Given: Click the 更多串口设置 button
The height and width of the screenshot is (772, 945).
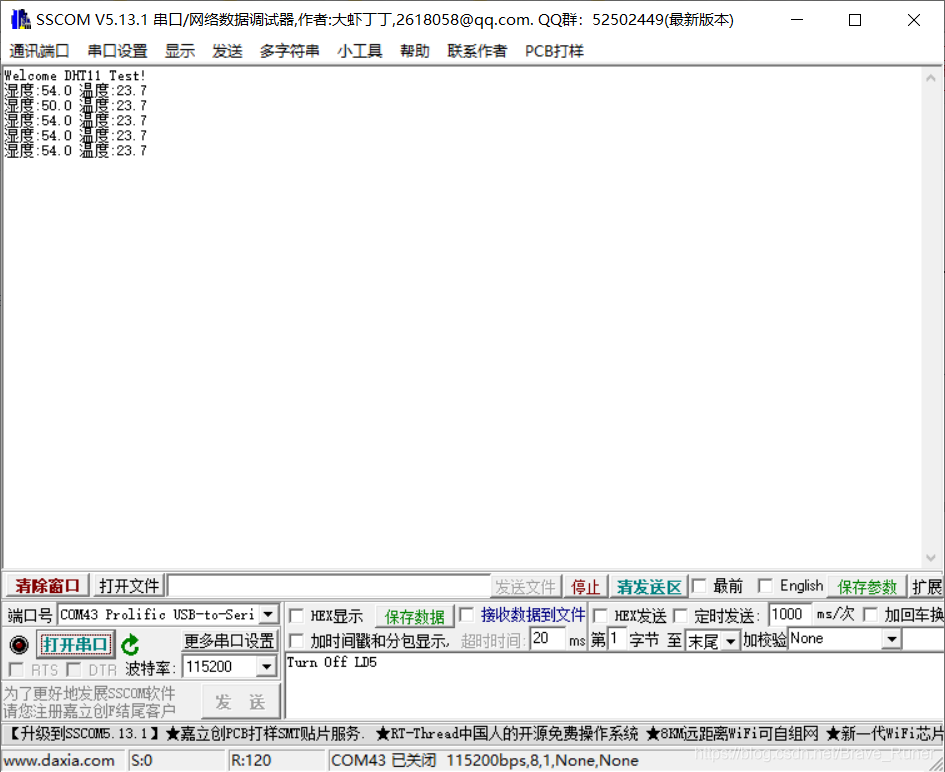Looking at the screenshot, I should point(229,641).
